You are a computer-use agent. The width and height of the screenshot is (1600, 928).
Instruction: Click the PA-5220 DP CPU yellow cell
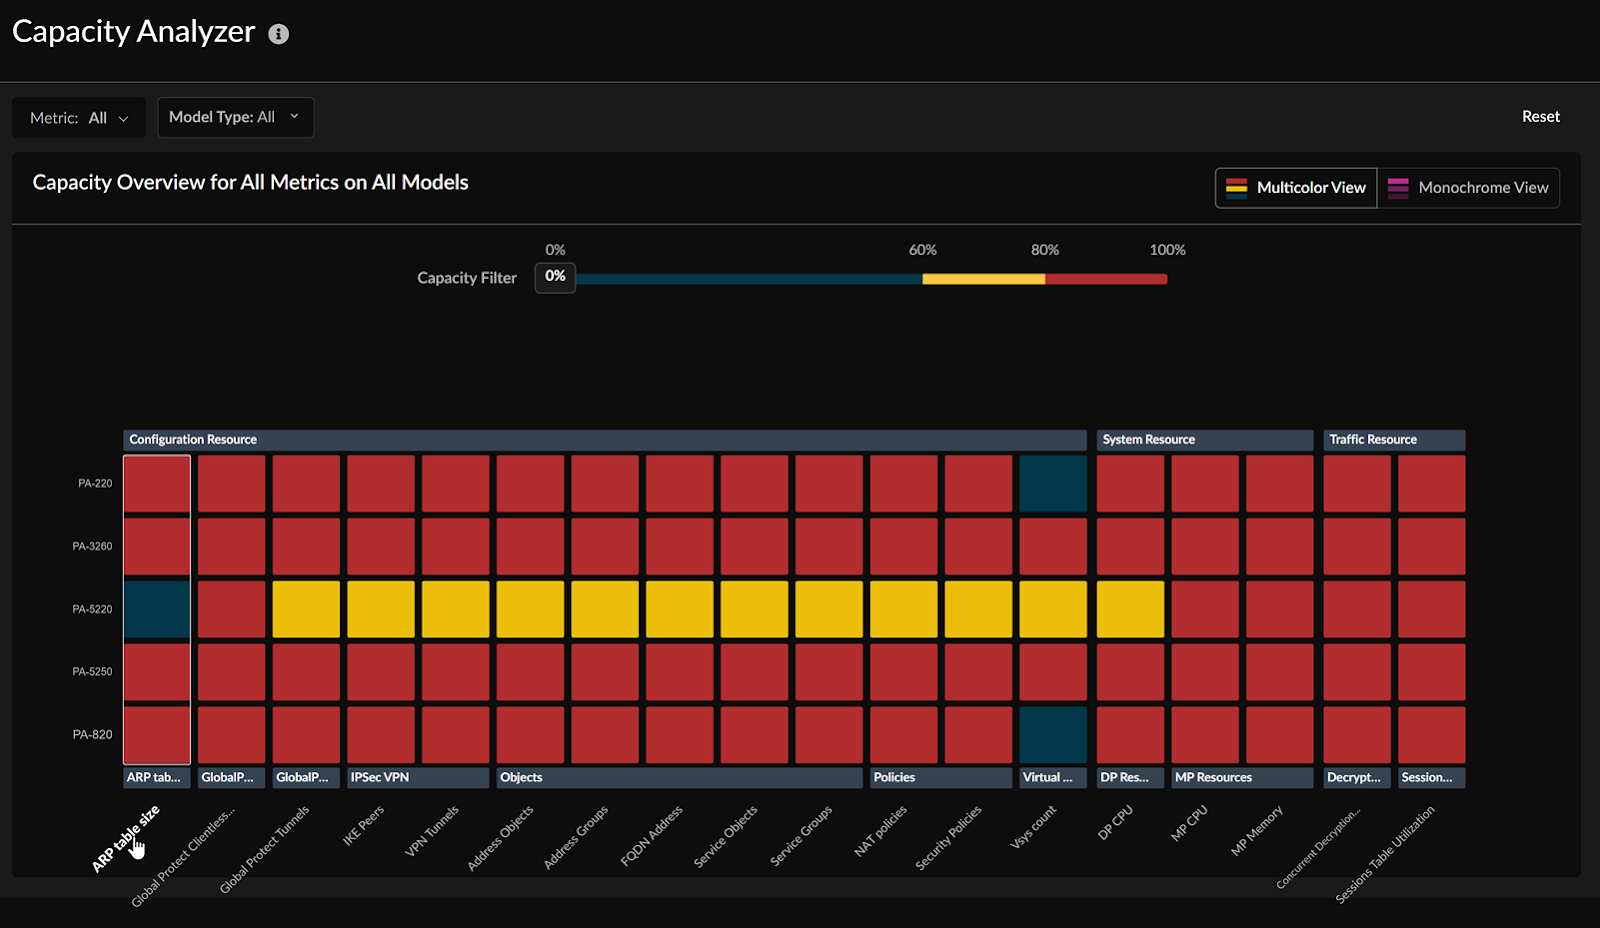(1130, 609)
